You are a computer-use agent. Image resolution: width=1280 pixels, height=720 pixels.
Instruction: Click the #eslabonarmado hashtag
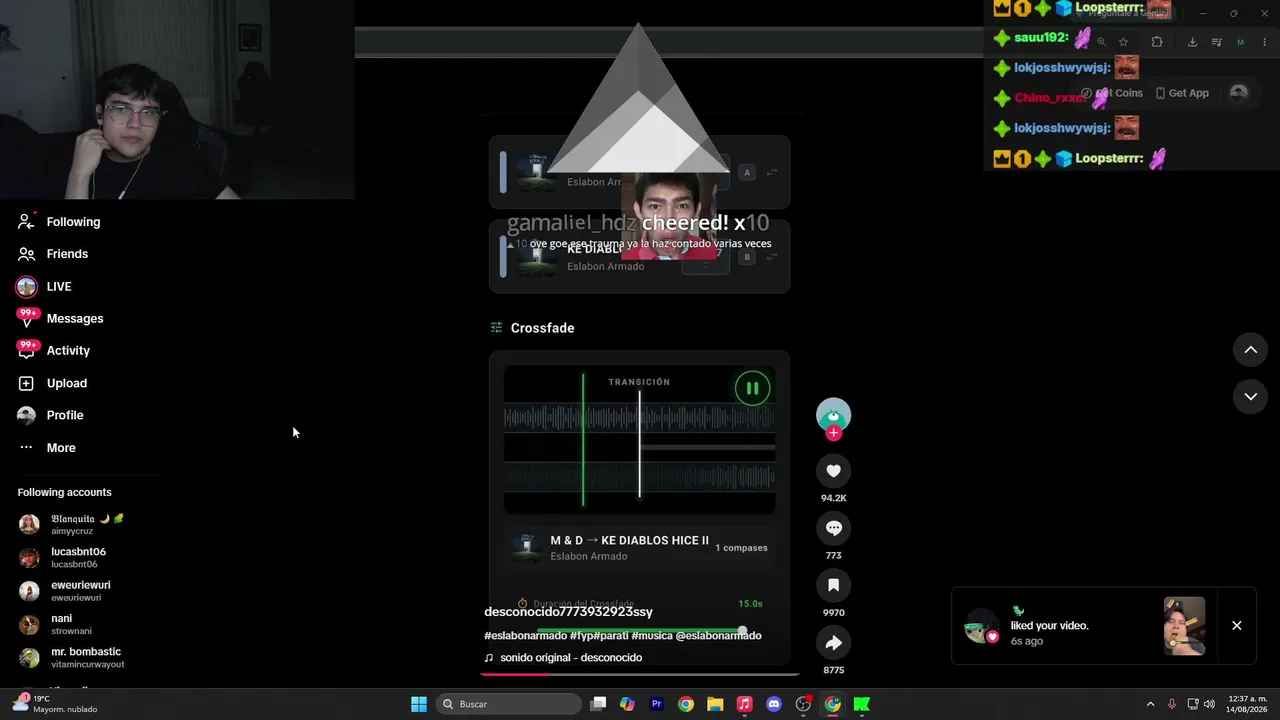point(525,636)
